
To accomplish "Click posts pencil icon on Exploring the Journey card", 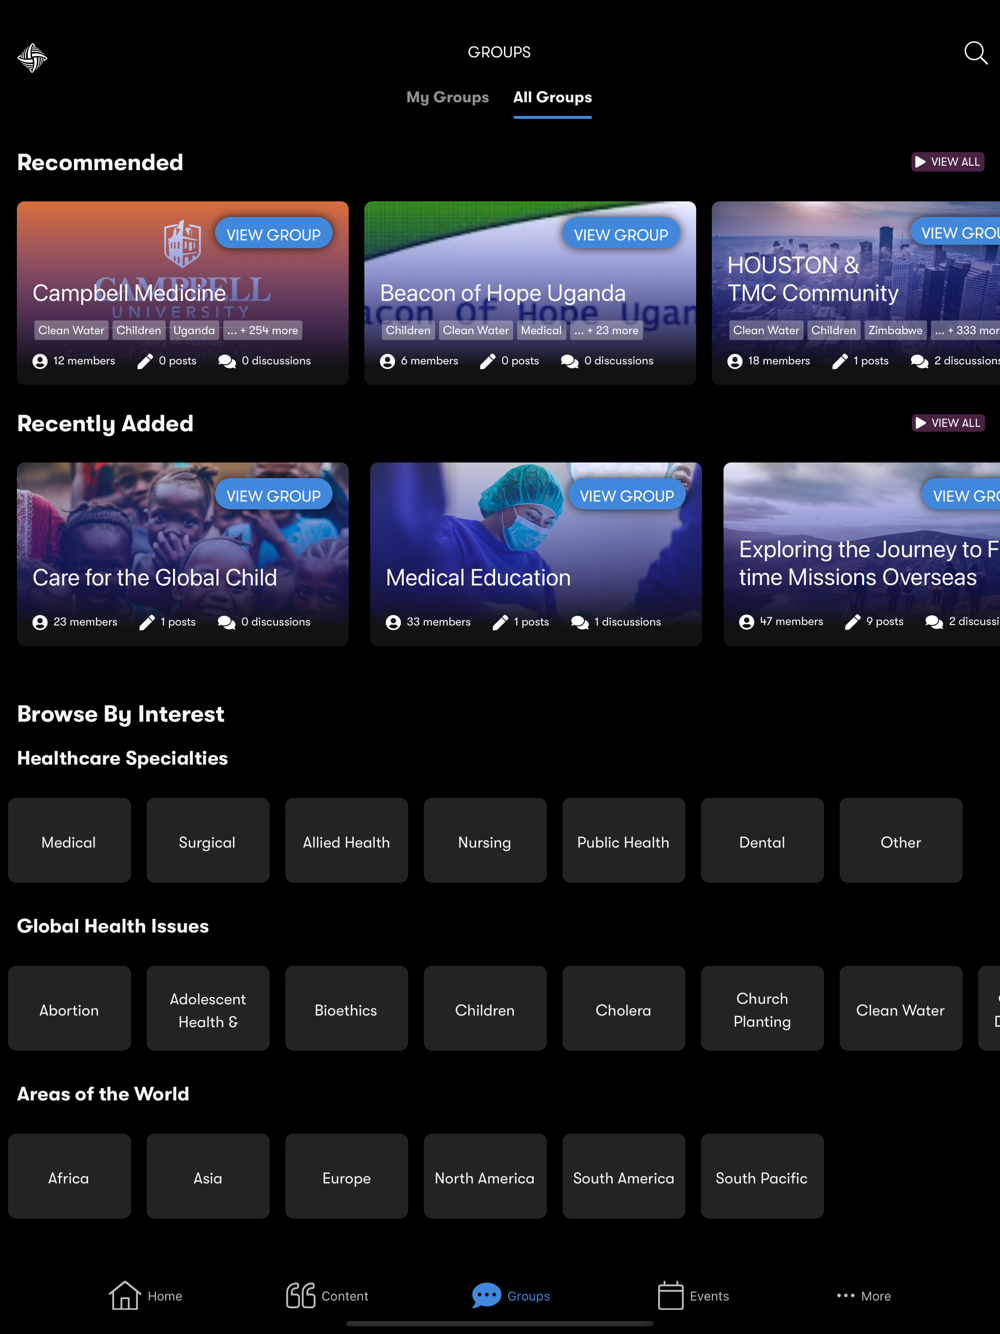I will tap(853, 622).
